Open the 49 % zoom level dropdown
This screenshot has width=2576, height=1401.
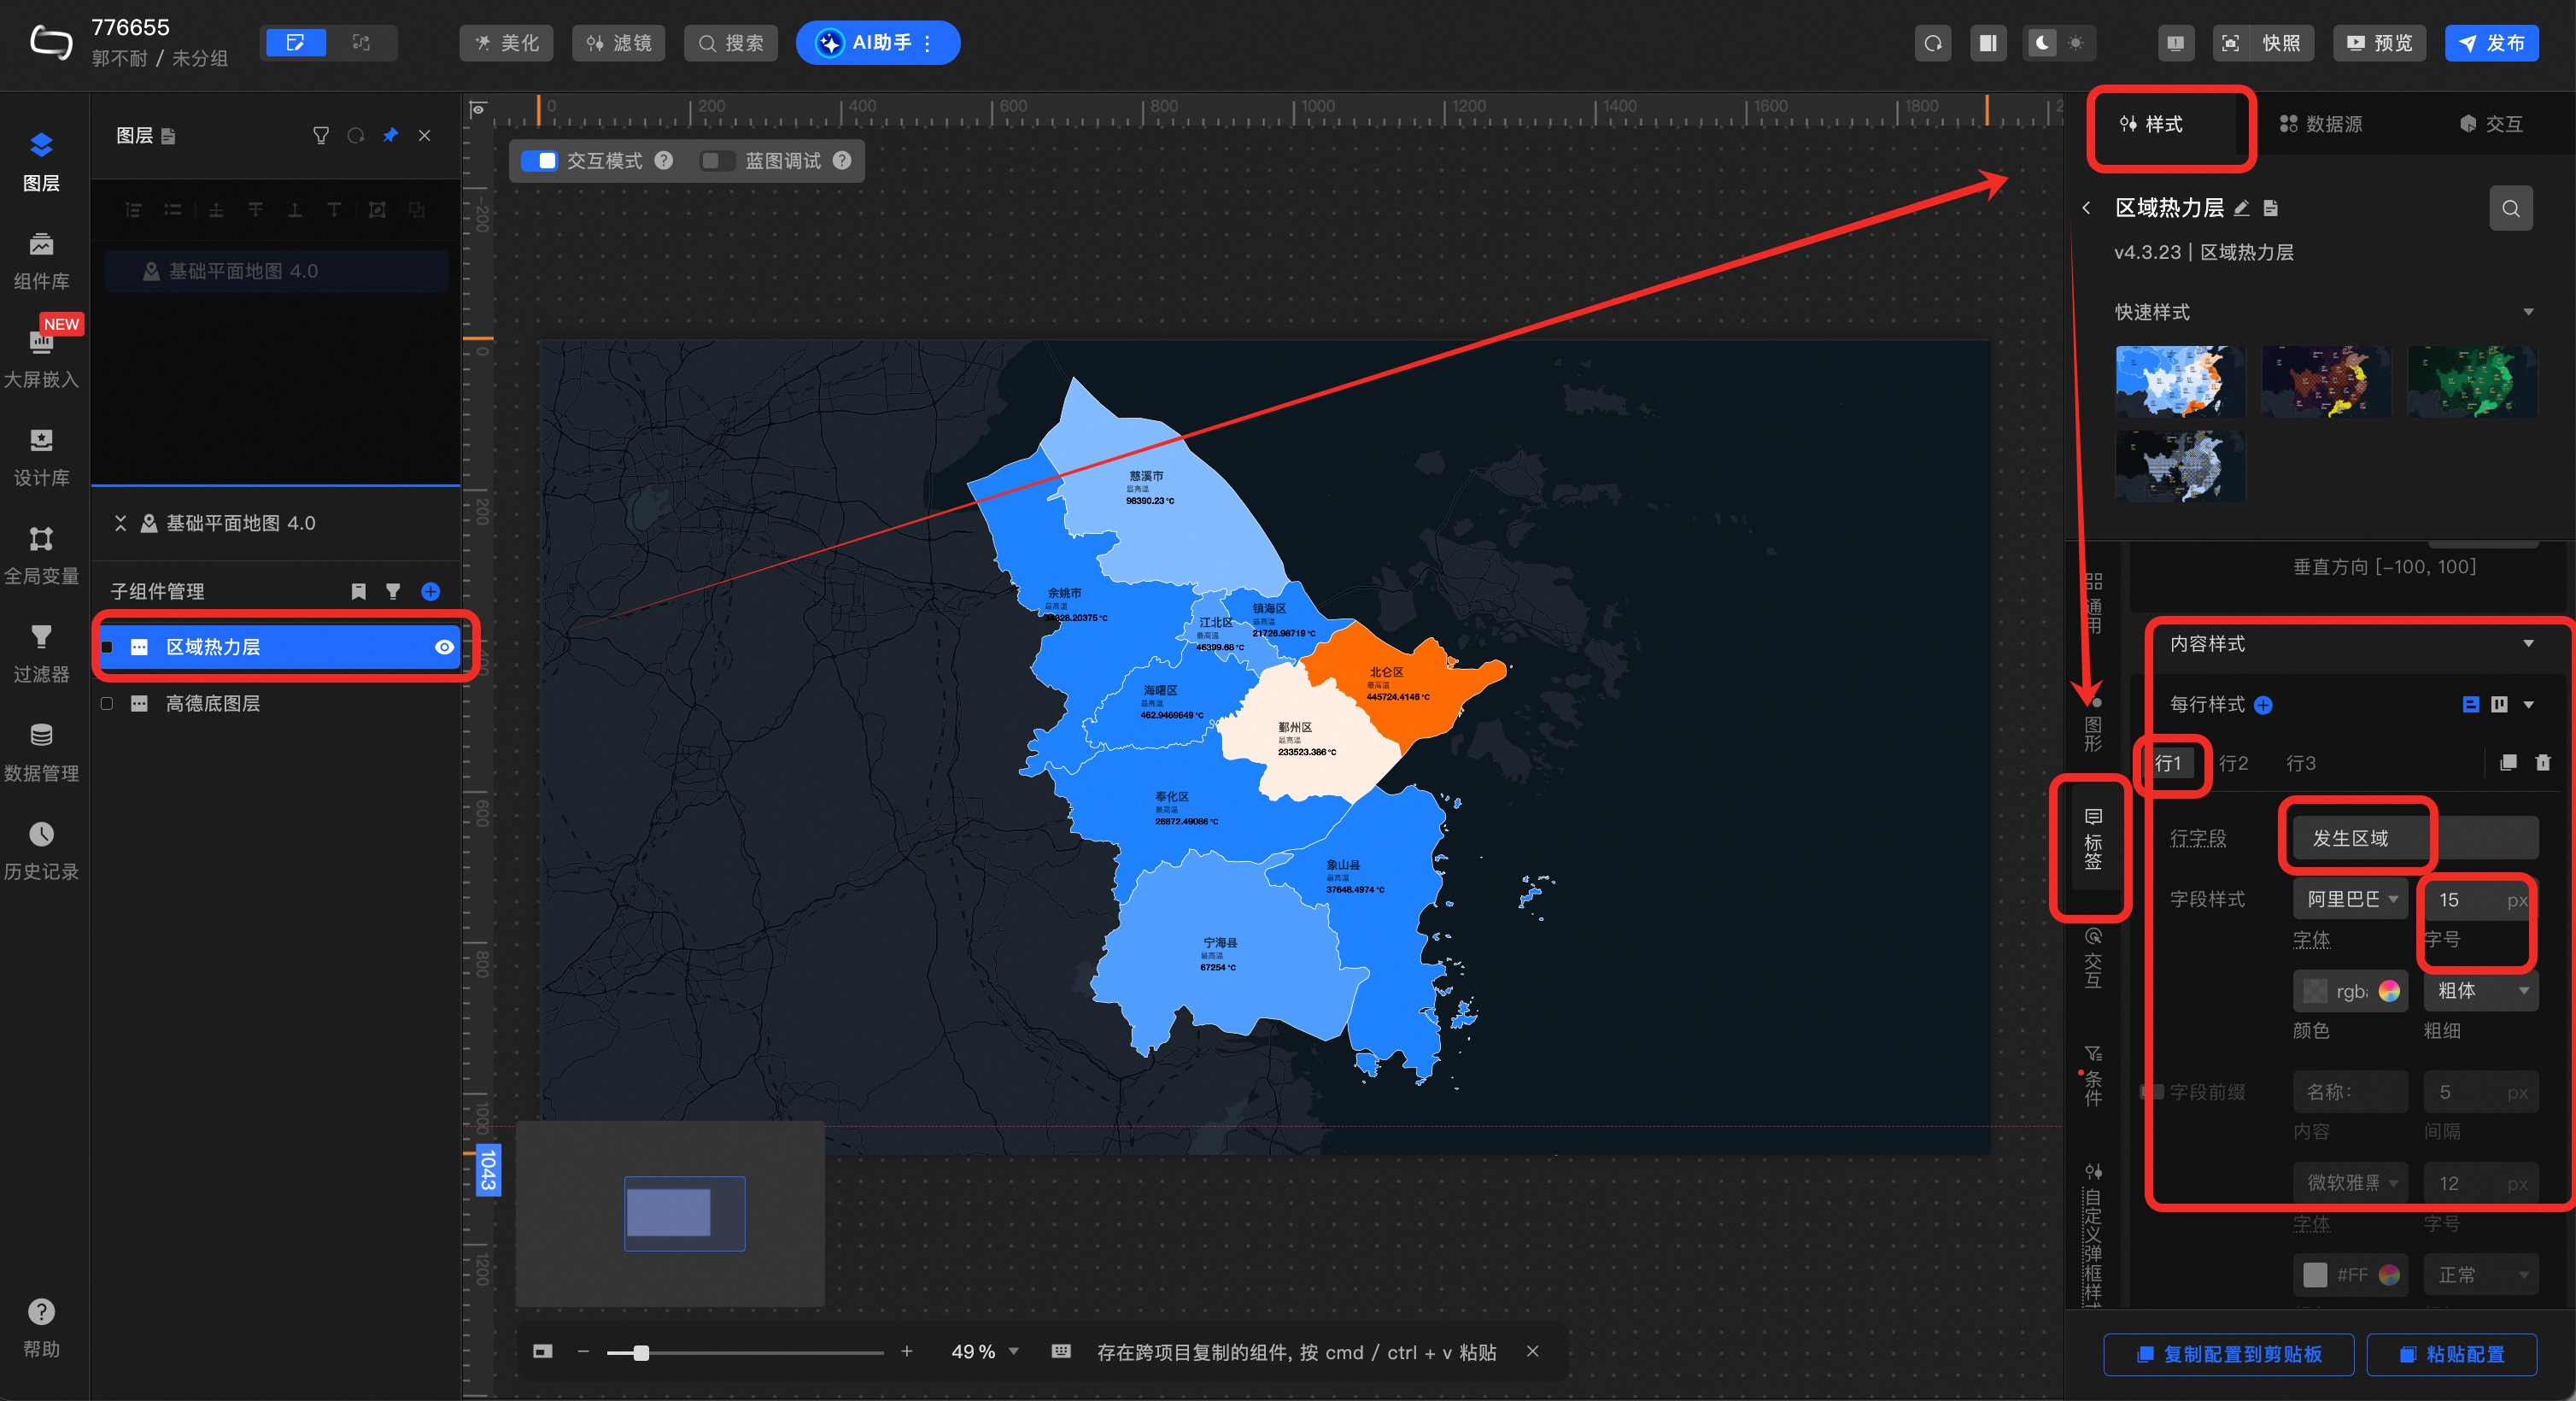coord(984,1351)
